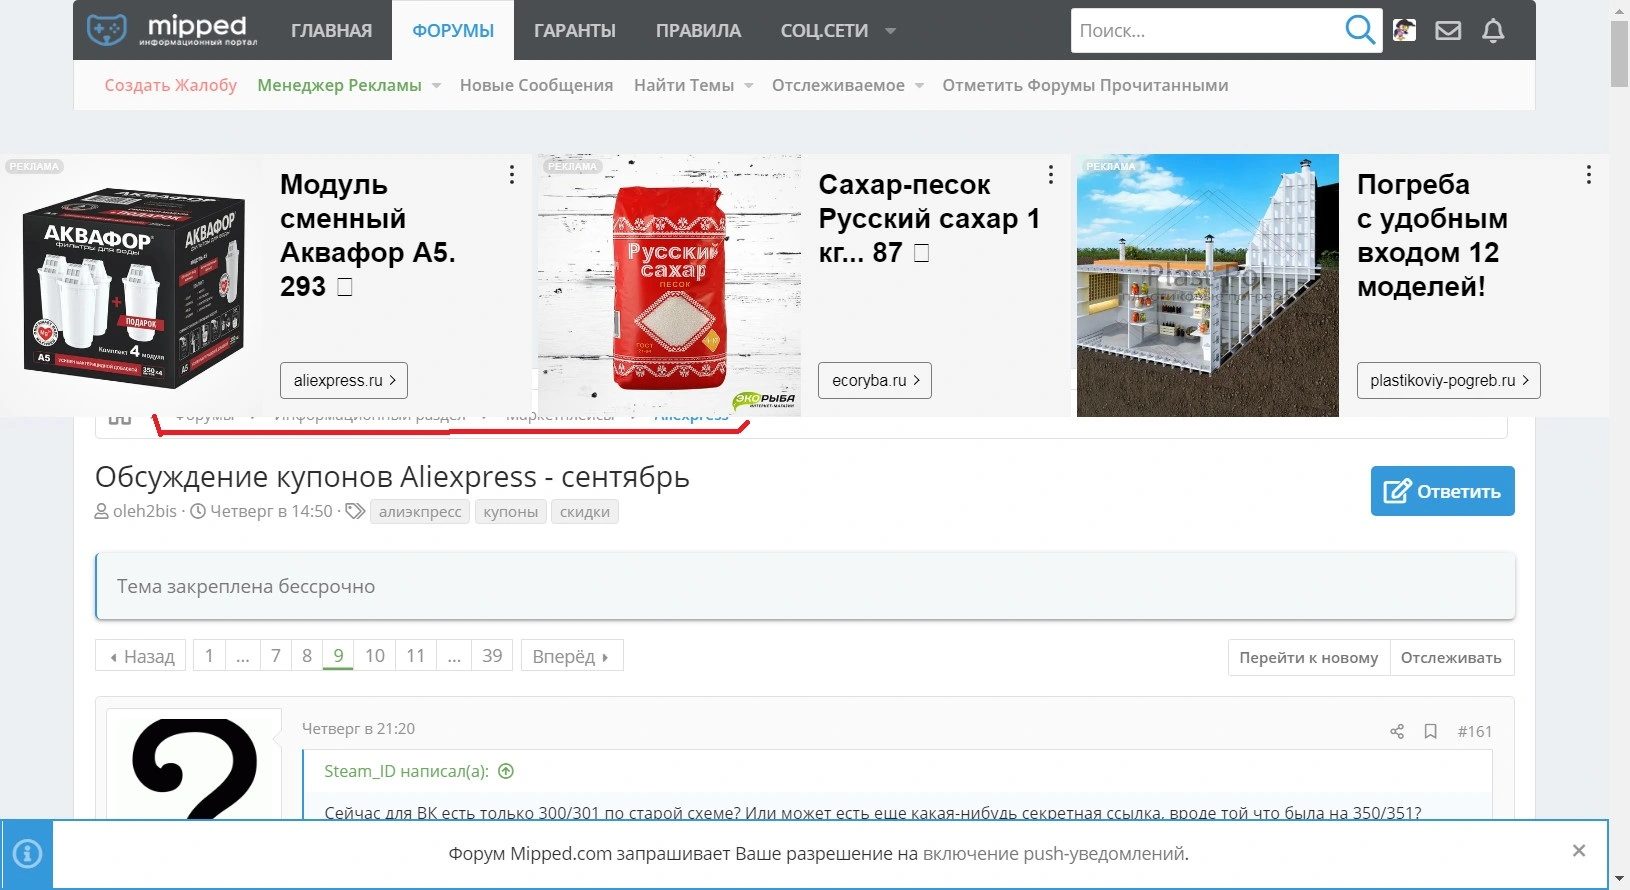This screenshot has width=1630, height=890.
Task: Click the cellar ad image
Action: pyautogui.click(x=1208, y=285)
